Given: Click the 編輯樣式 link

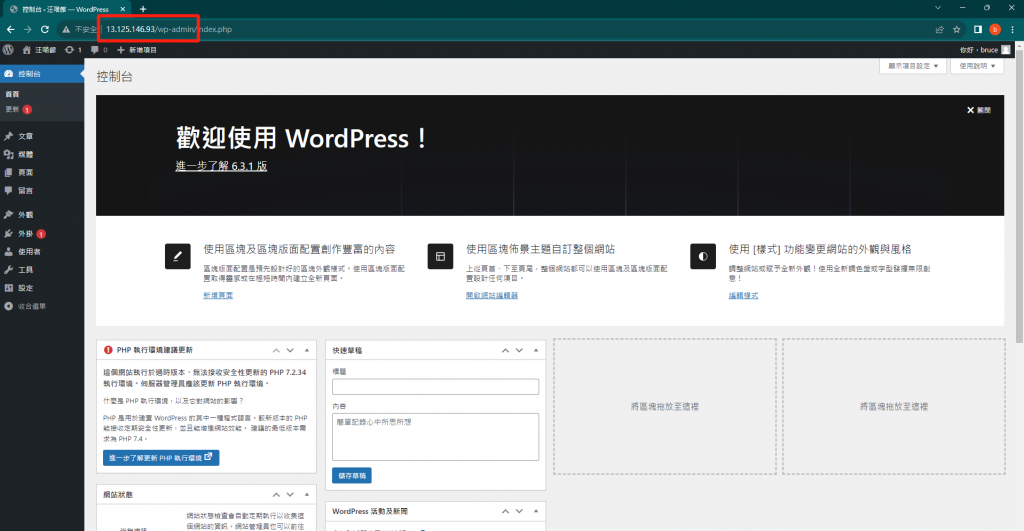Looking at the screenshot, I should click(x=743, y=295).
